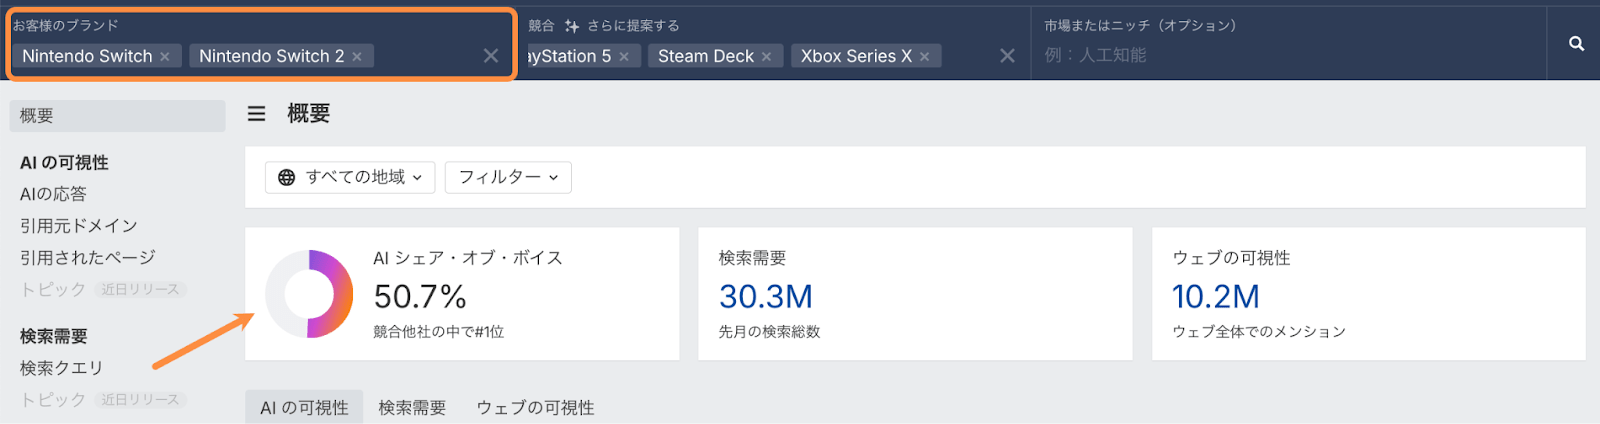Viewport: 1600px width, 424px height.
Task: Remove the Nintendo Switch 2 tag
Action: click(x=357, y=57)
